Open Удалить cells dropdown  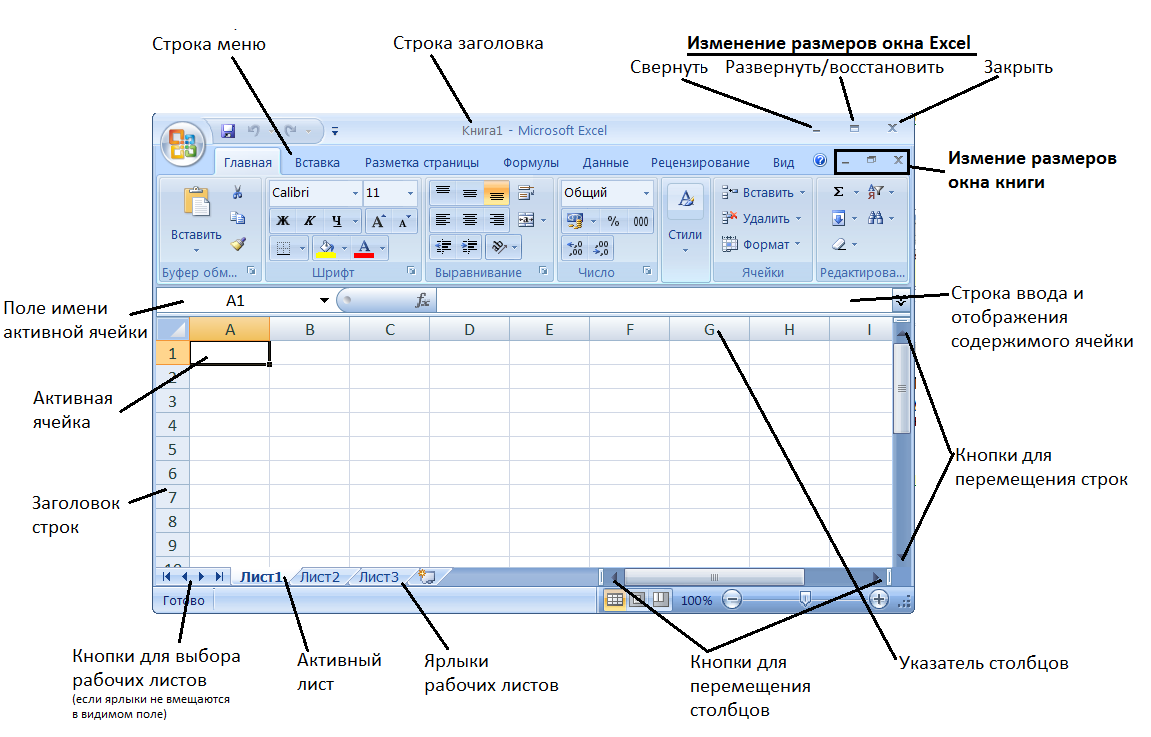coord(798,218)
